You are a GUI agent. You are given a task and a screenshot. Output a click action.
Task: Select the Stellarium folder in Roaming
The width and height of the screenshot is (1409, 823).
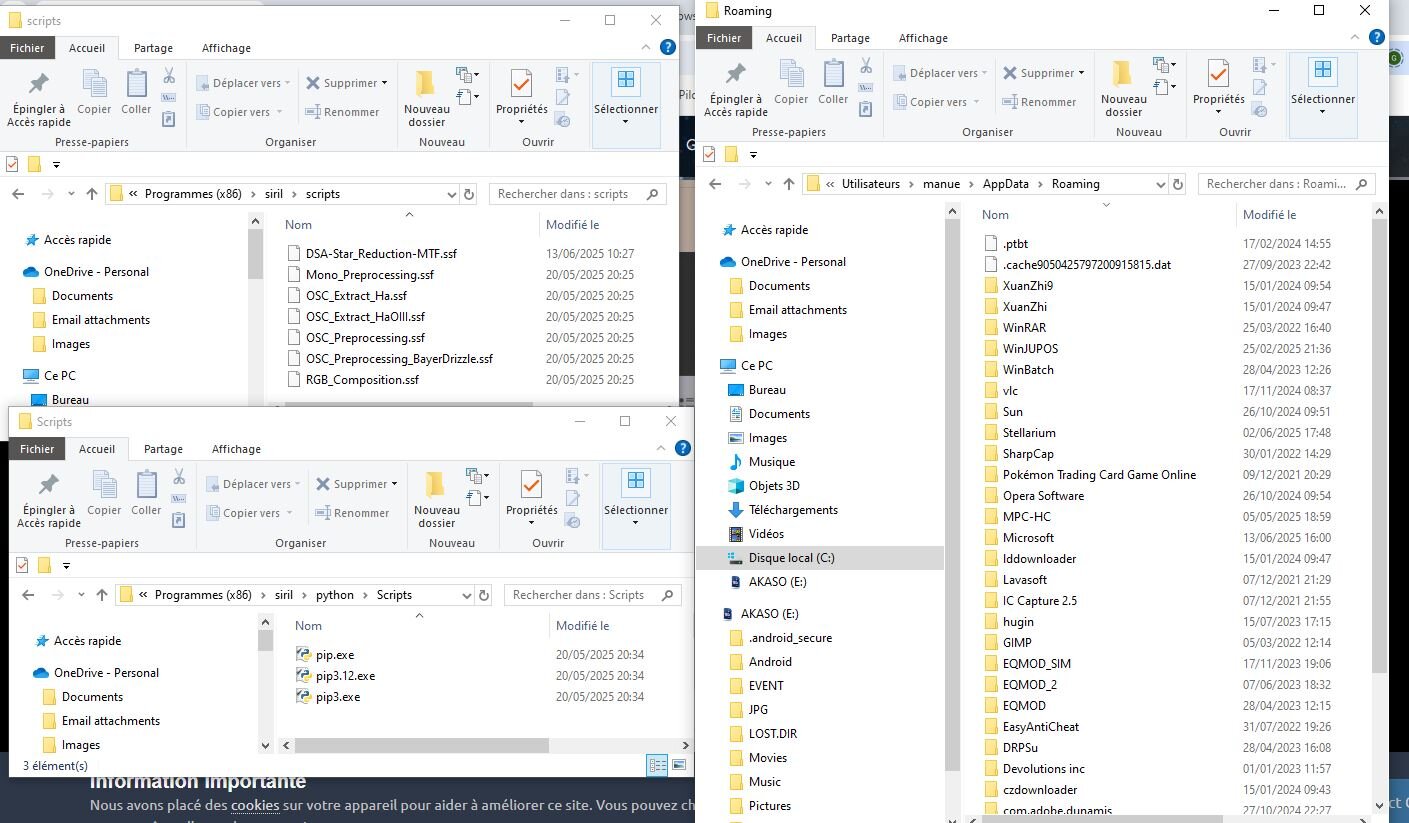pyautogui.click(x=1029, y=433)
